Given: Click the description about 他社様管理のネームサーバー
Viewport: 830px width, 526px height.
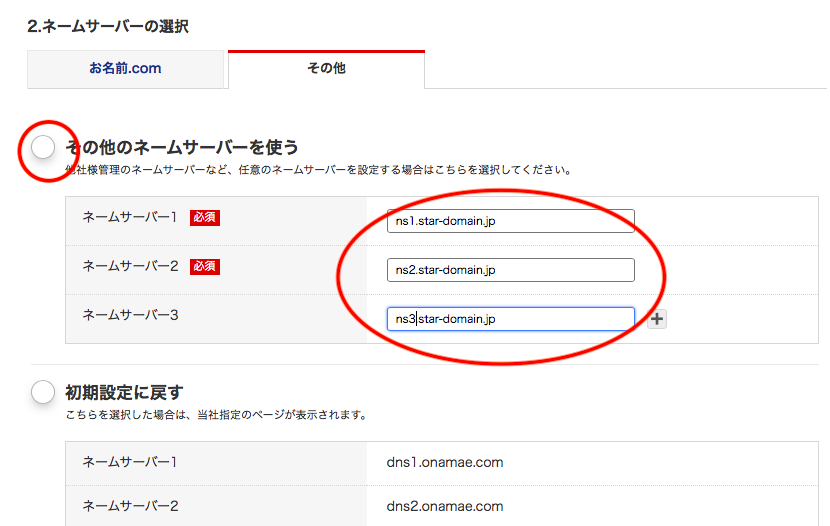Looking at the screenshot, I should (x=319, y=170).
